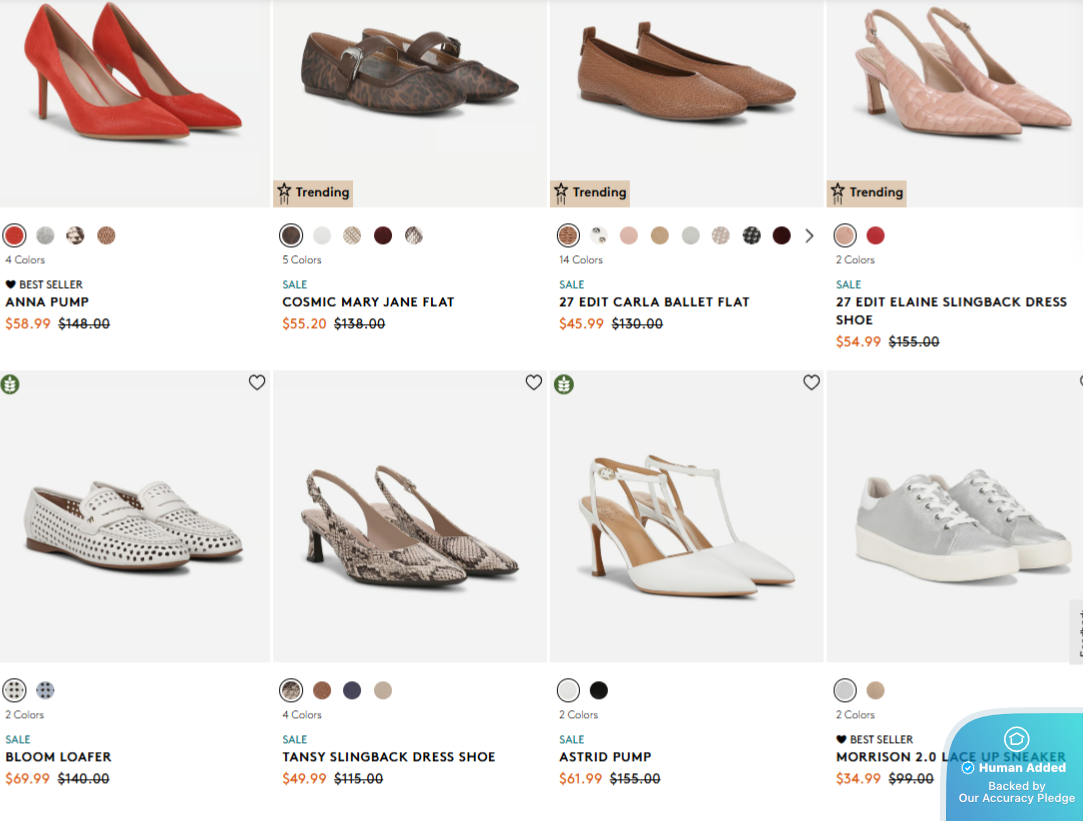Select the fourth, tan swatch for Anna Pump
This screenshot has width=1083, height=821.
coord(106,235)
